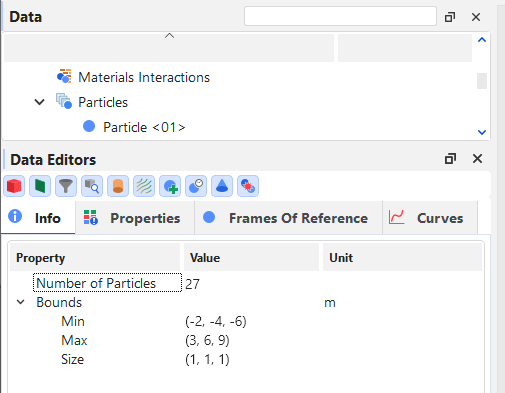Click the Data panel search field
This screenshot has height=393, width=505.
pos(340,16)
